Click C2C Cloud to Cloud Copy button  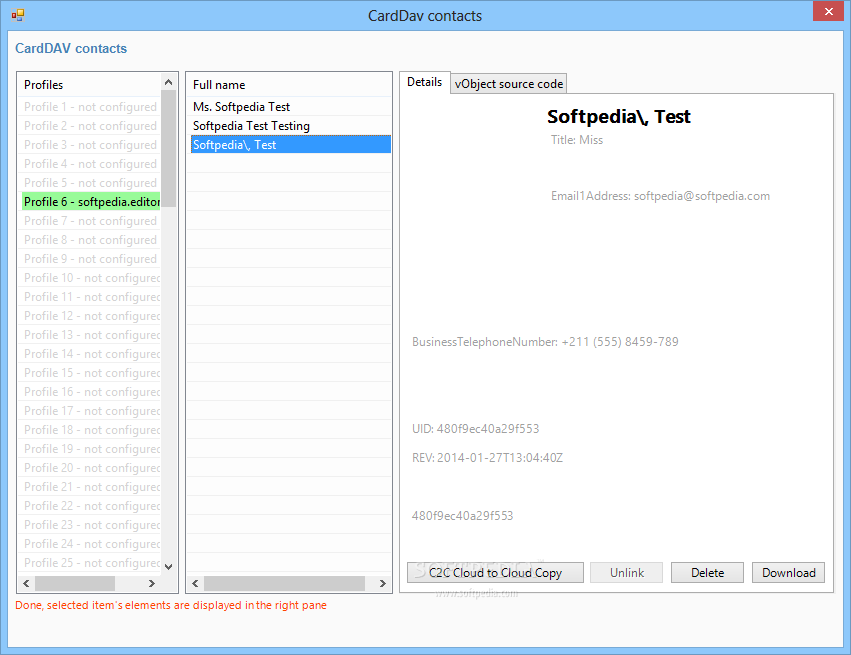[x=495, y=573]
